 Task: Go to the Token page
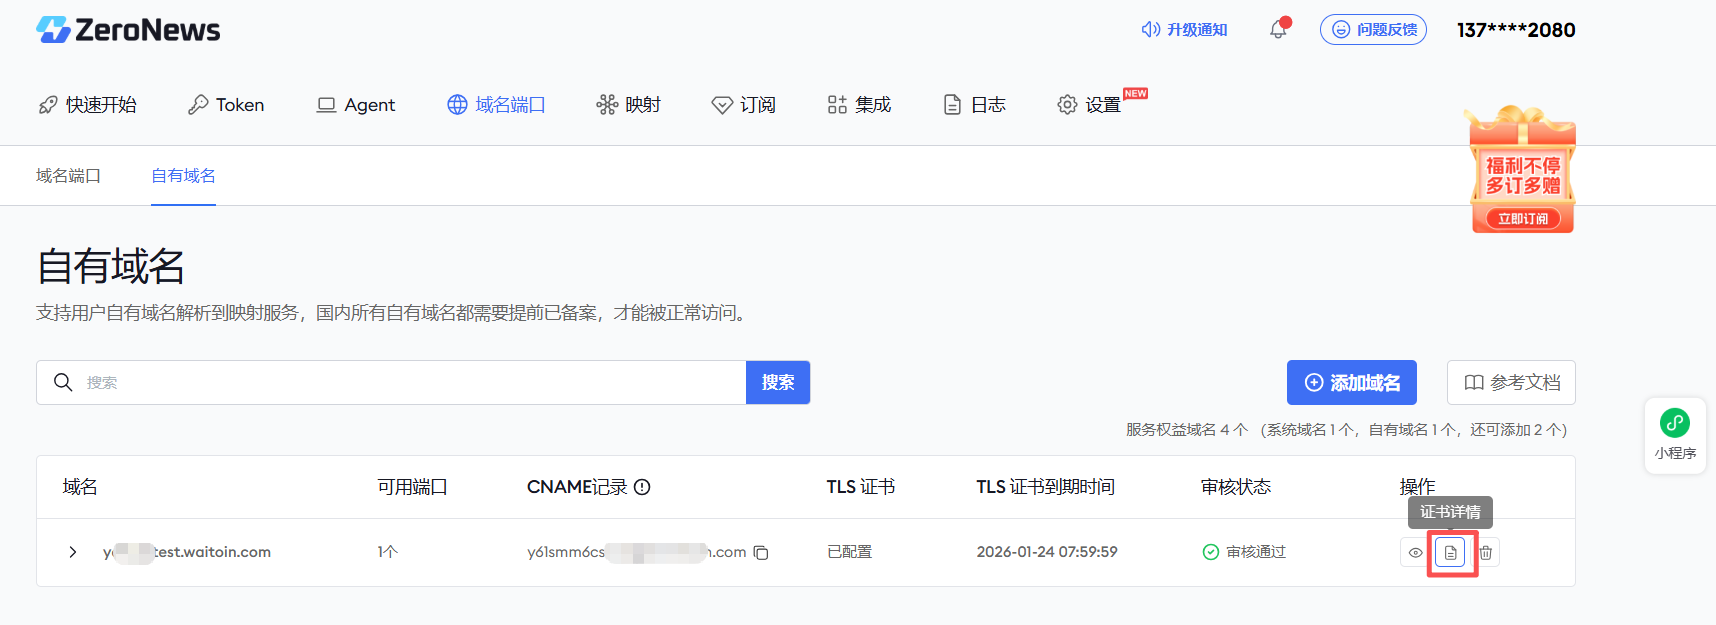pyautogui.click(x=226, y=105)
